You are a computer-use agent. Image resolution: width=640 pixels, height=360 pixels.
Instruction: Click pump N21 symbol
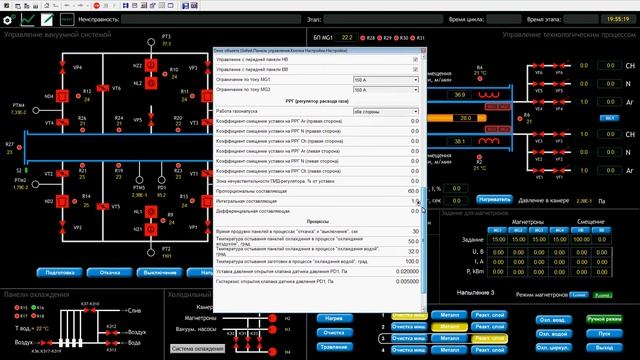[x=151, y=229]
